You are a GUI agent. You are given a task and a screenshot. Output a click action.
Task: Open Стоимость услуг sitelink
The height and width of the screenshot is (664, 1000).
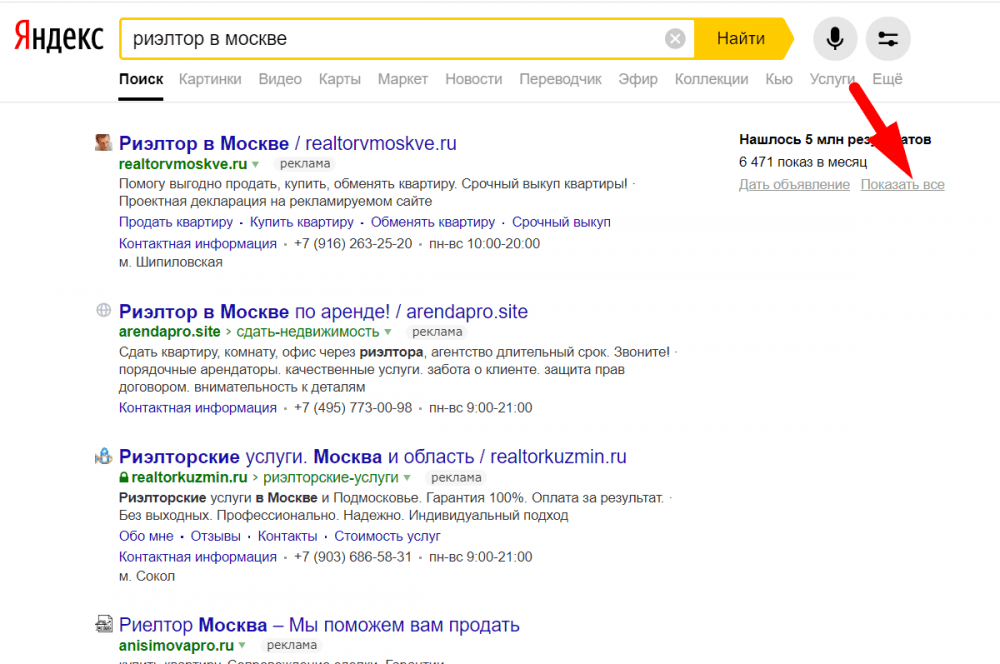coord(387,536)
